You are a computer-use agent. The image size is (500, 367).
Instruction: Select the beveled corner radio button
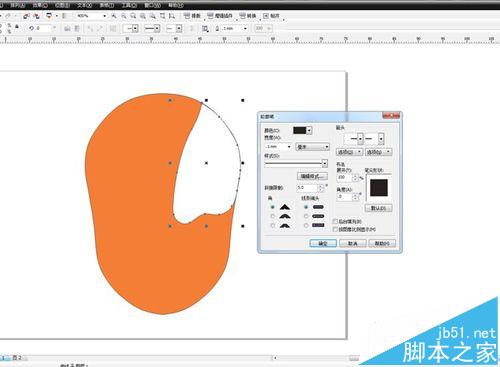(x=273, y=226)
